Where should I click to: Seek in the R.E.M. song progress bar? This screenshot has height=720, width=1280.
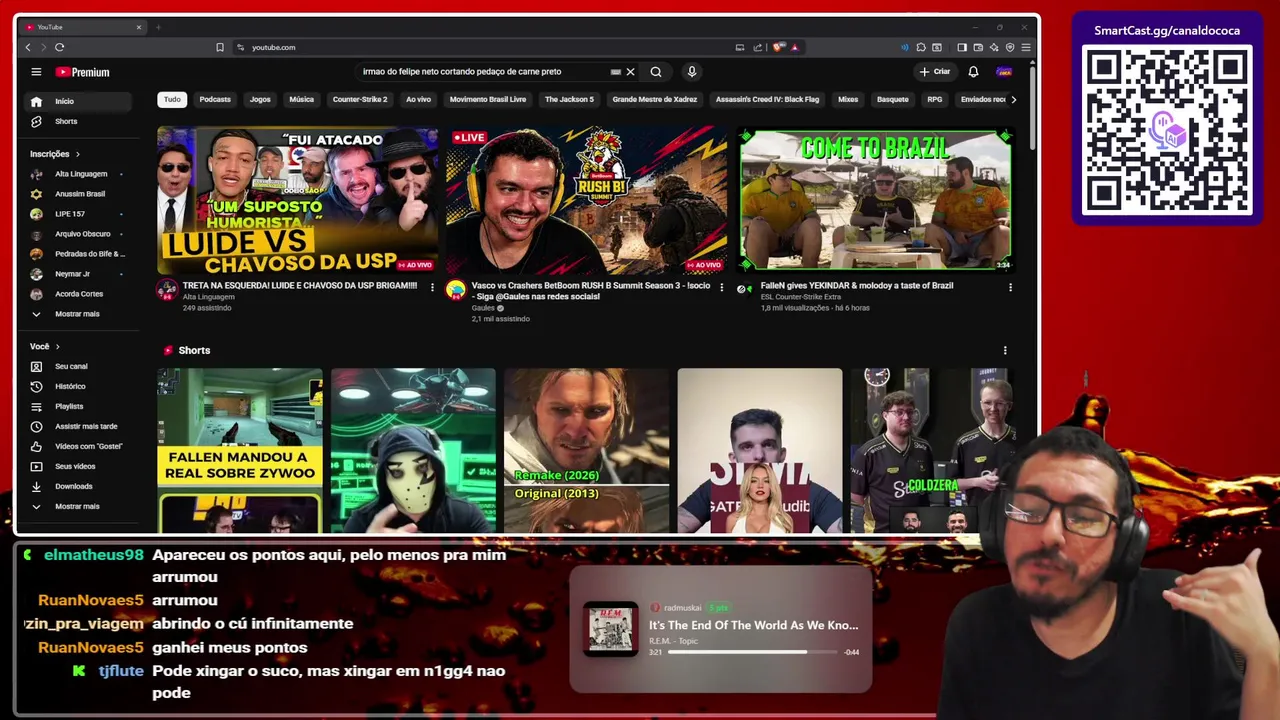click(x=753, y=652)
